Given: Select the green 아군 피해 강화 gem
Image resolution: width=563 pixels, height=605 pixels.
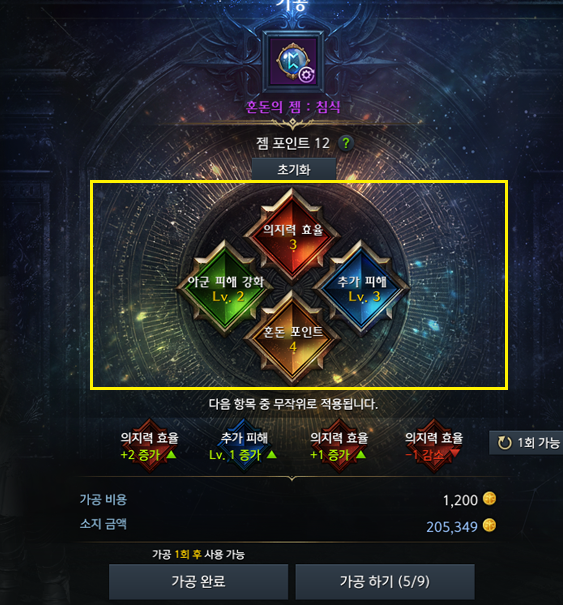Looking at the screenshot, I should [225, 287].
